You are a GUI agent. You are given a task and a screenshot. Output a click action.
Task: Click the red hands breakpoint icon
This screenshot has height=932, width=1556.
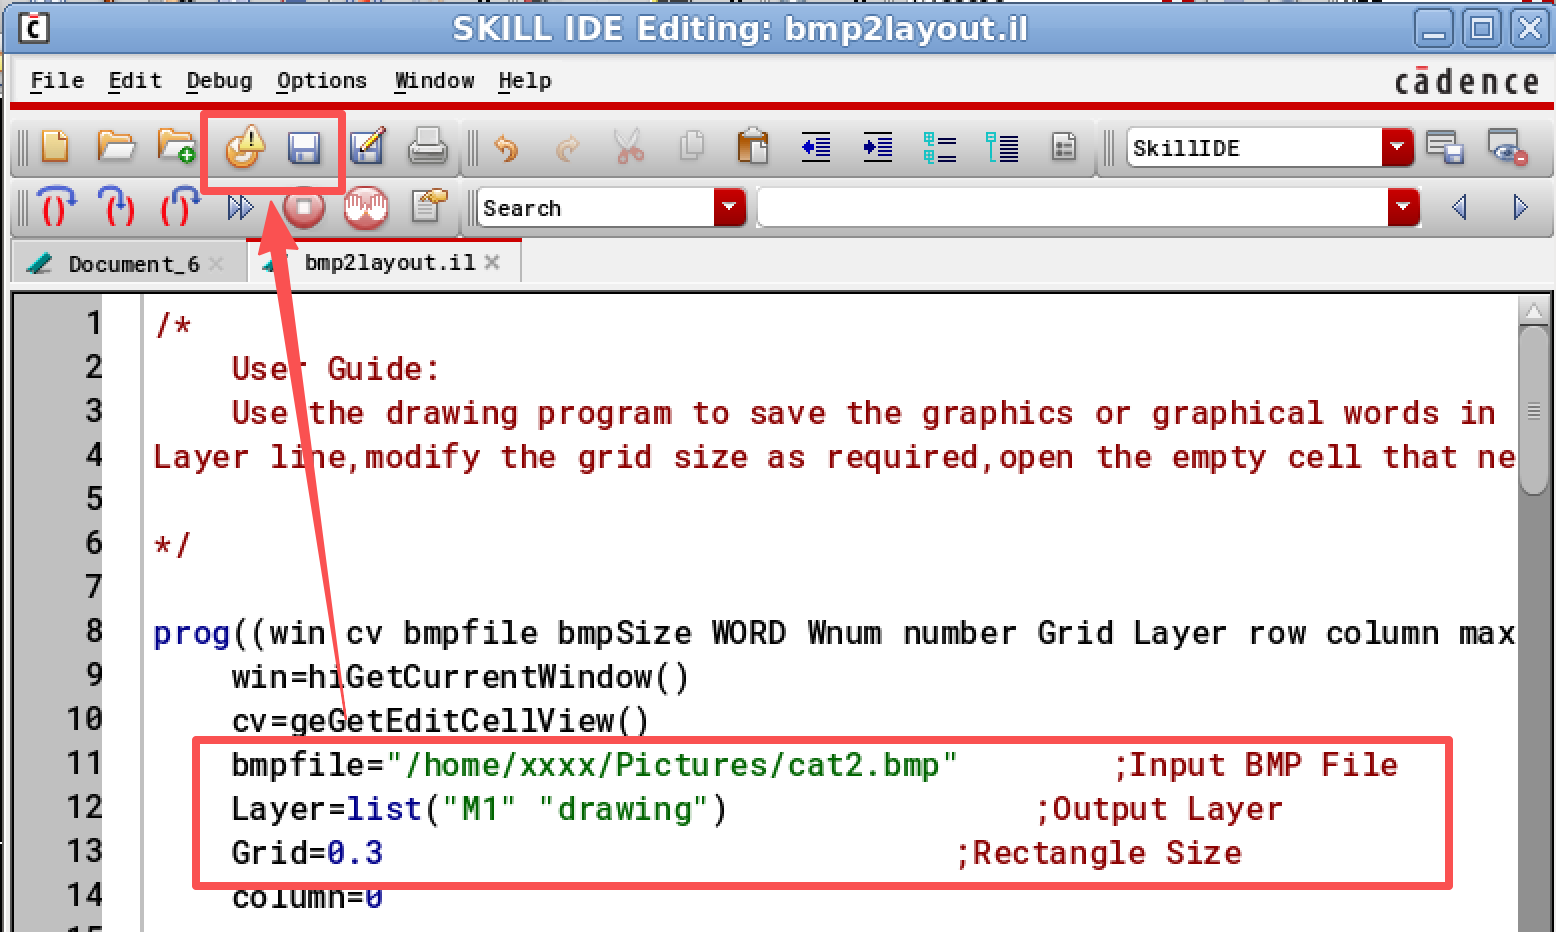pos(366,208)
